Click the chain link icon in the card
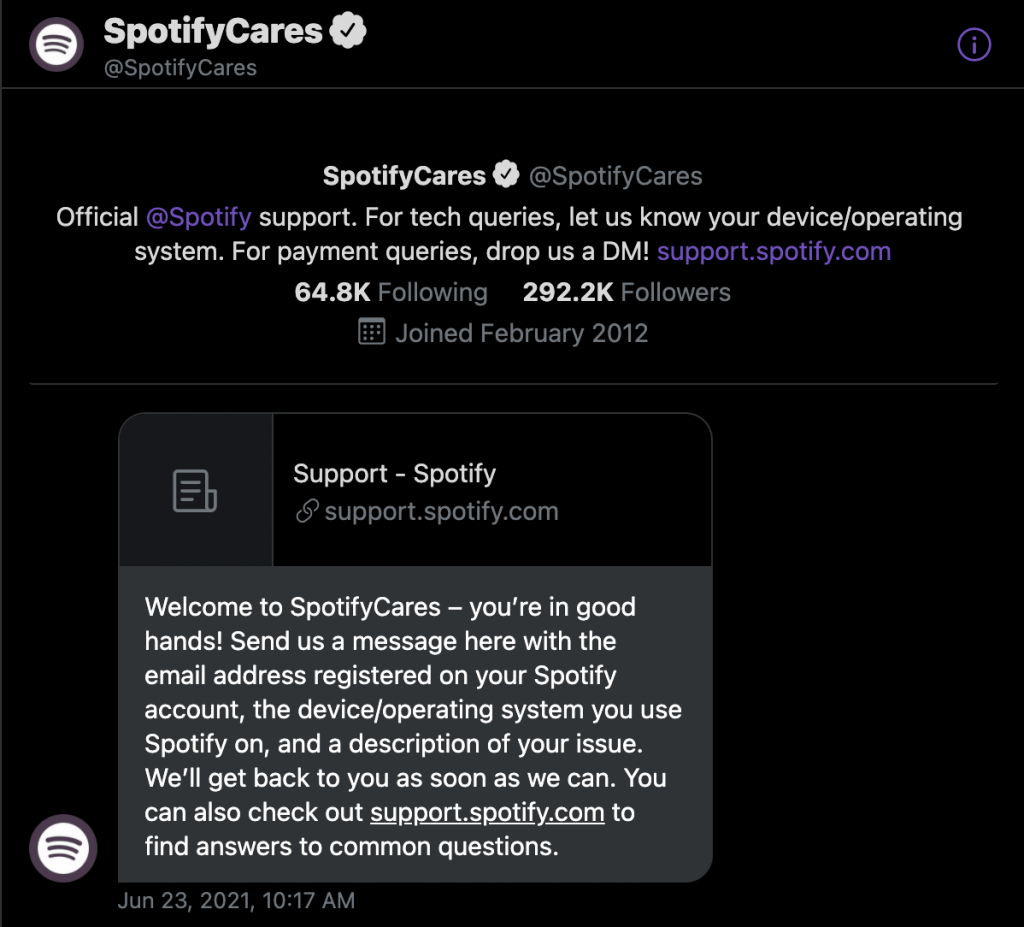 click(x=307, y=512)
